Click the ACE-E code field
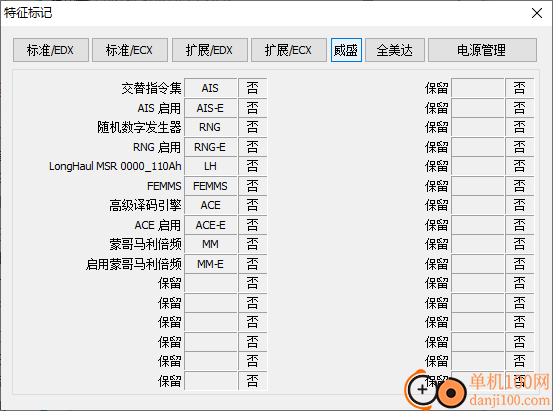The width and height of the screenshot is (553, 411). point(211,225)
